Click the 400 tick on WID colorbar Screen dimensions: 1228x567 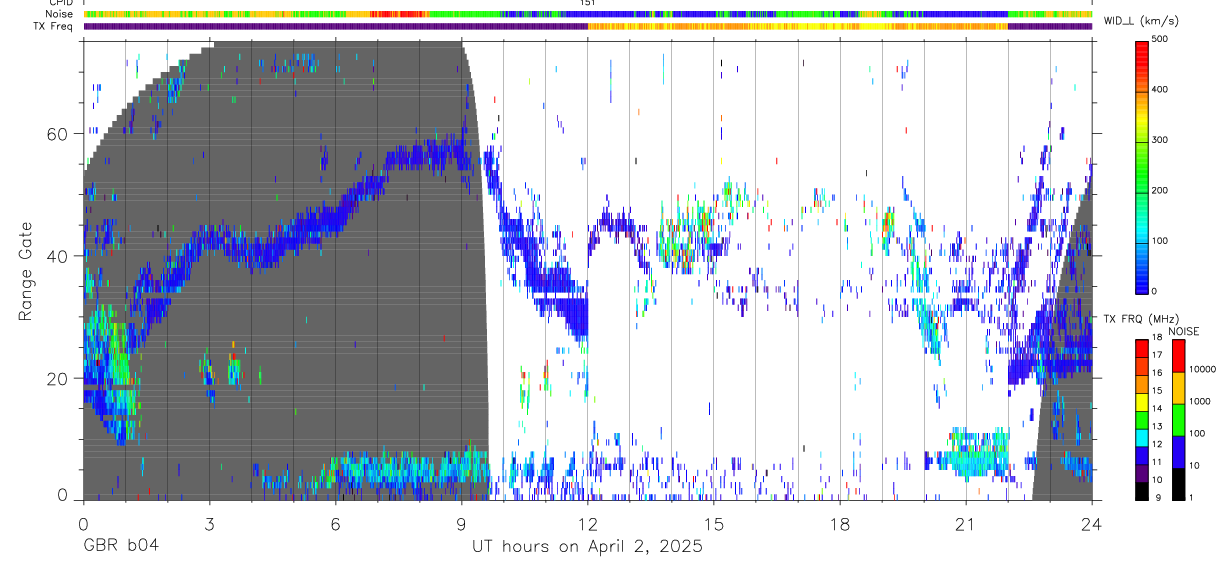click(x=1160, y=90)
